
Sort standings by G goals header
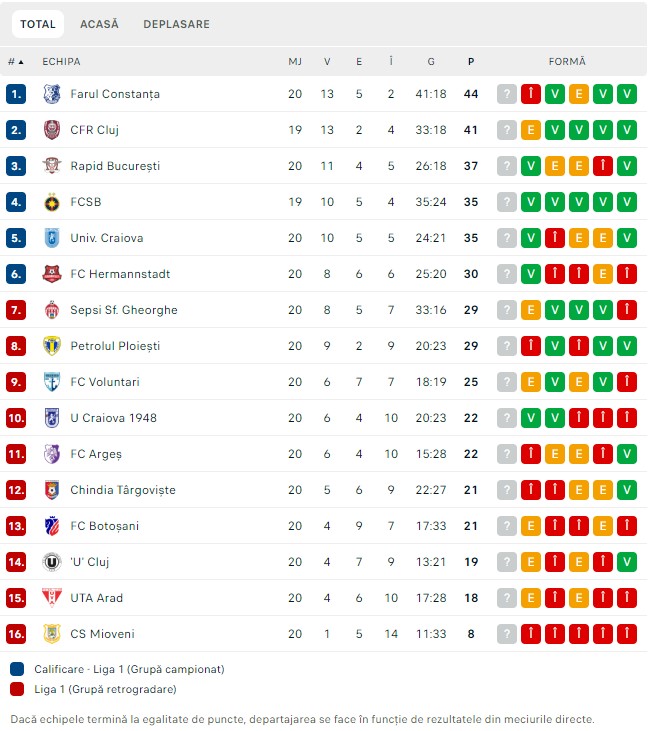(x=431, y=62)
